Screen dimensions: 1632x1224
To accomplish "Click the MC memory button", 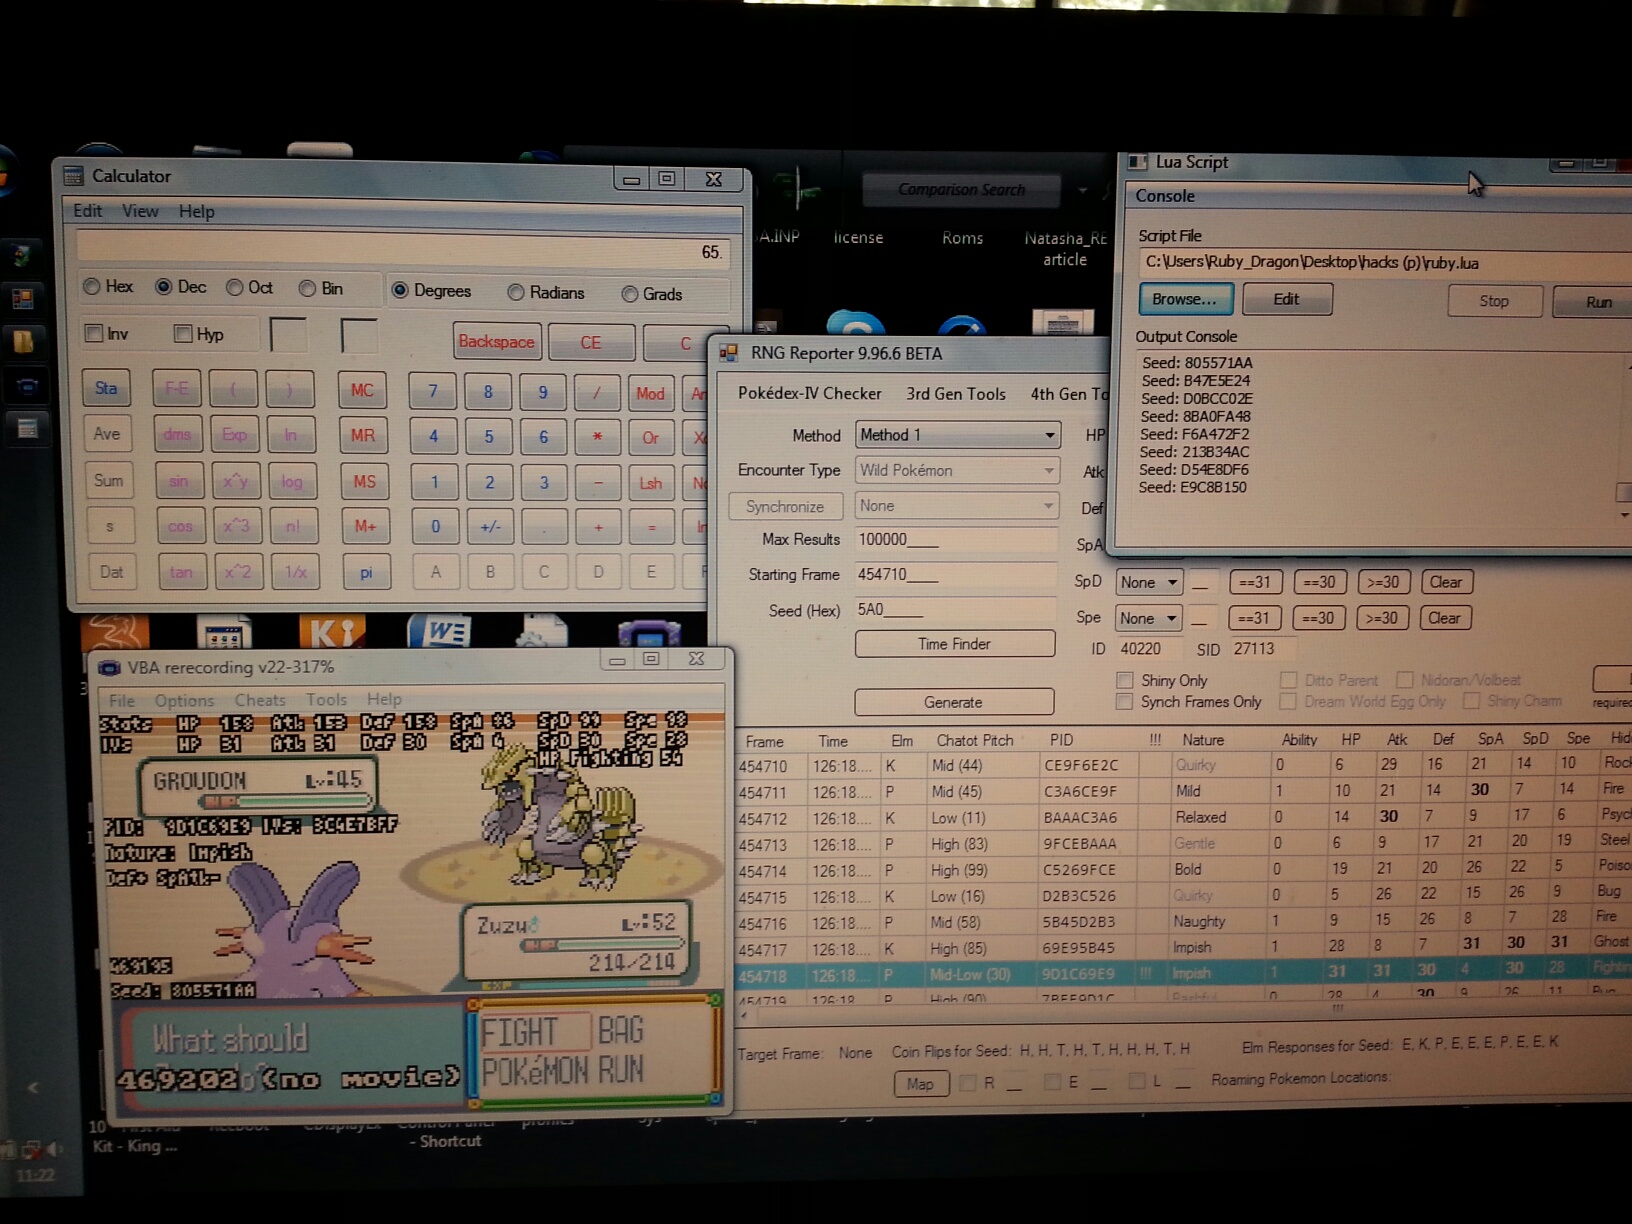I will (x=362, y=390).
